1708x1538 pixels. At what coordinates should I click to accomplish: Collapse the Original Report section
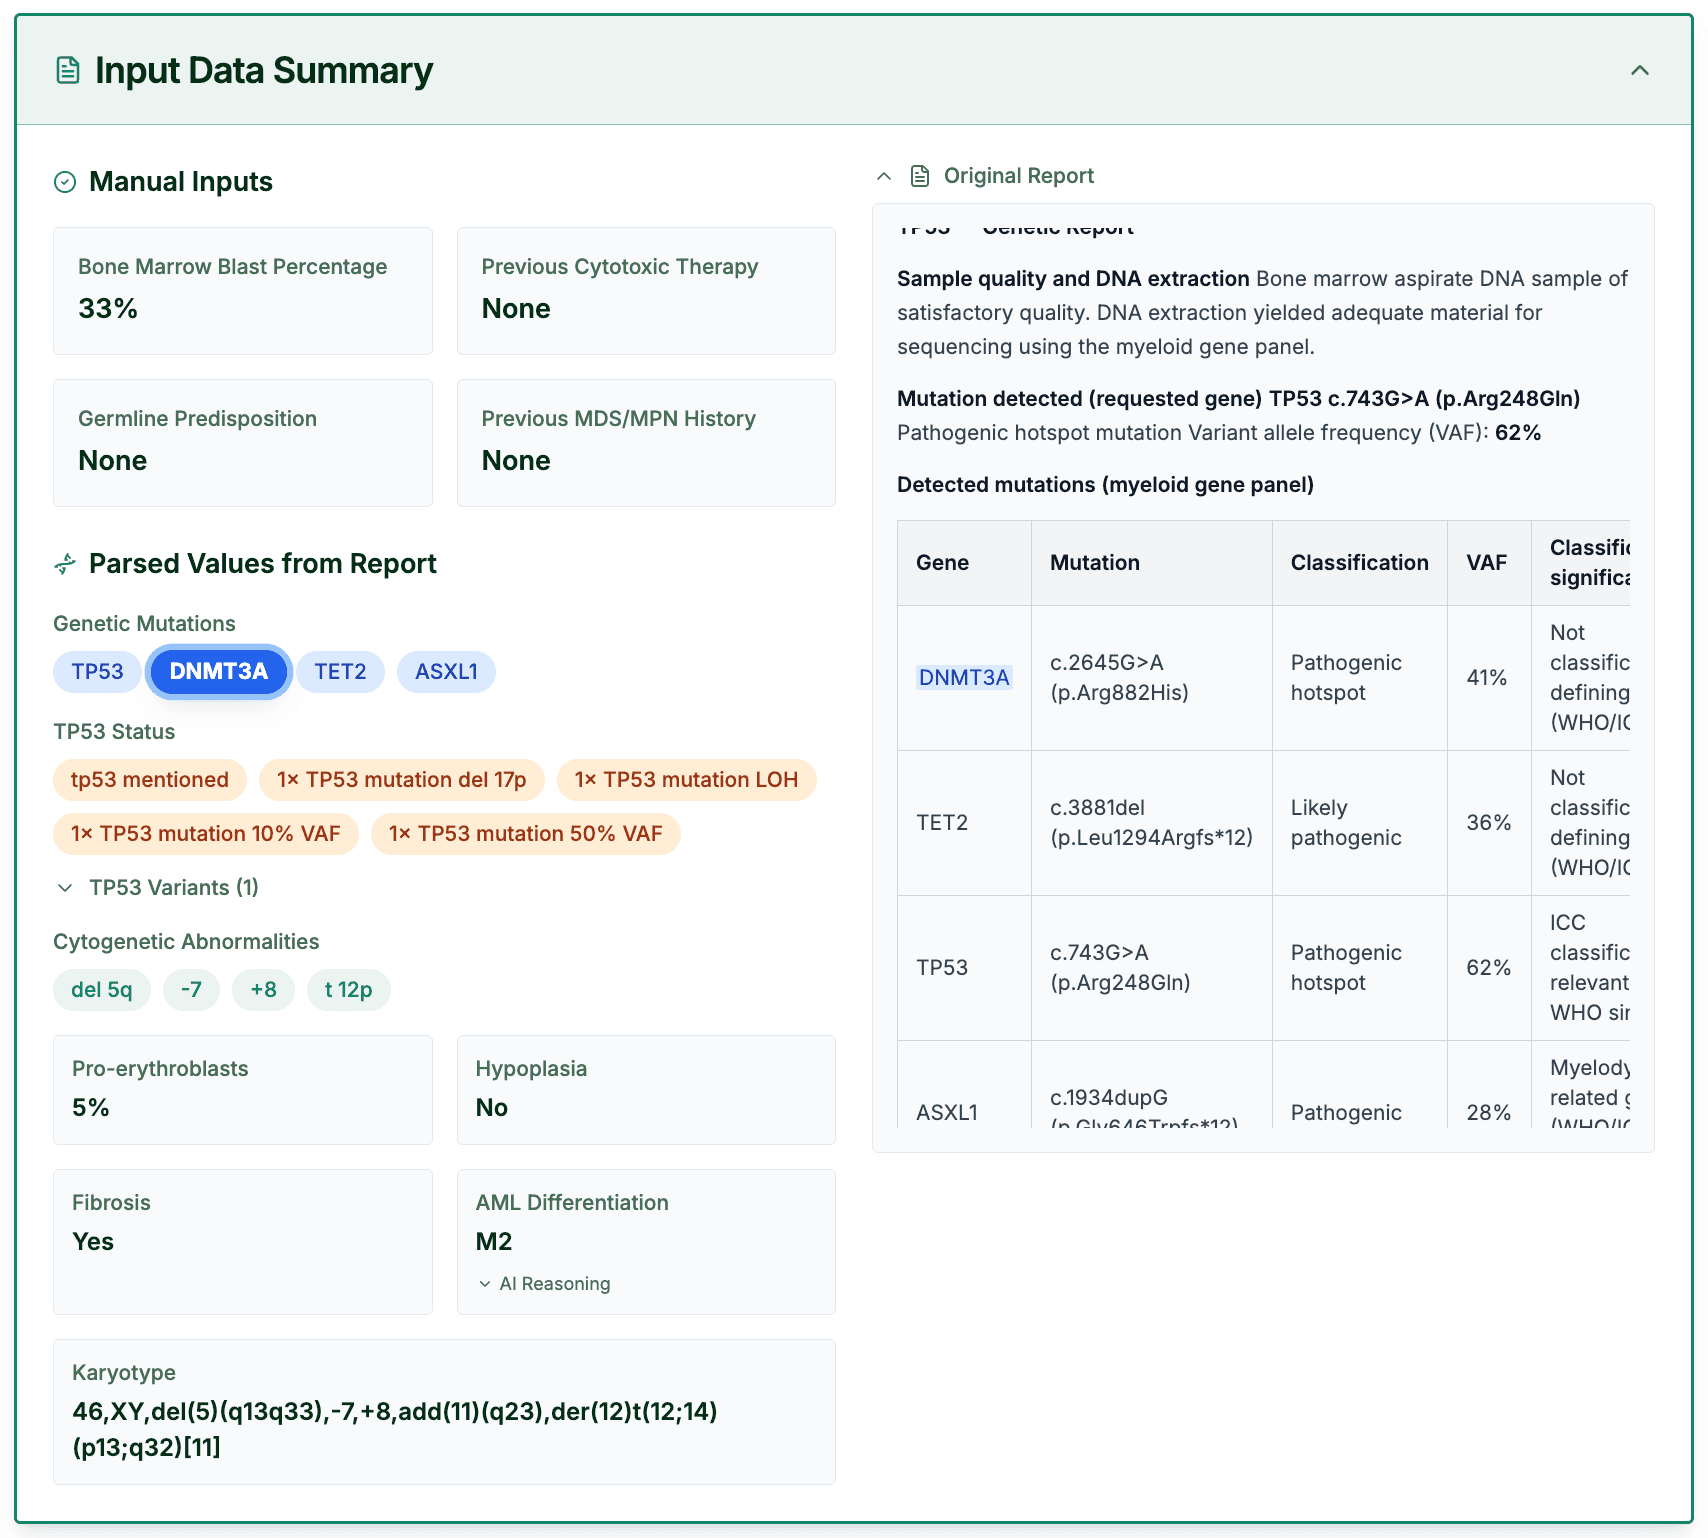pyautogui.click(x=884, y=175)
